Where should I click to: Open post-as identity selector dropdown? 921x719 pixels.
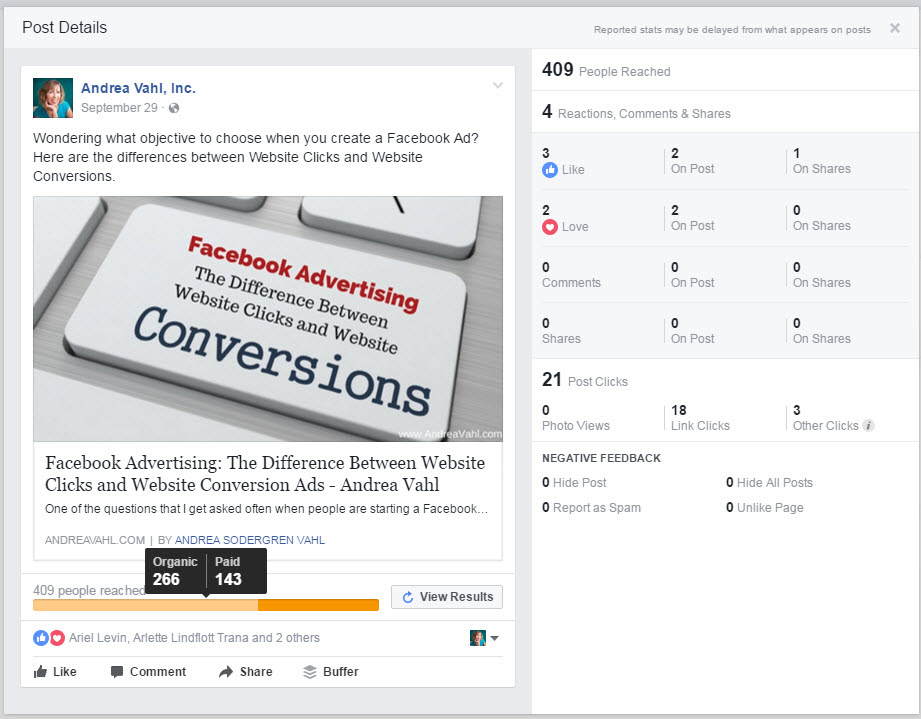point(484,638)
